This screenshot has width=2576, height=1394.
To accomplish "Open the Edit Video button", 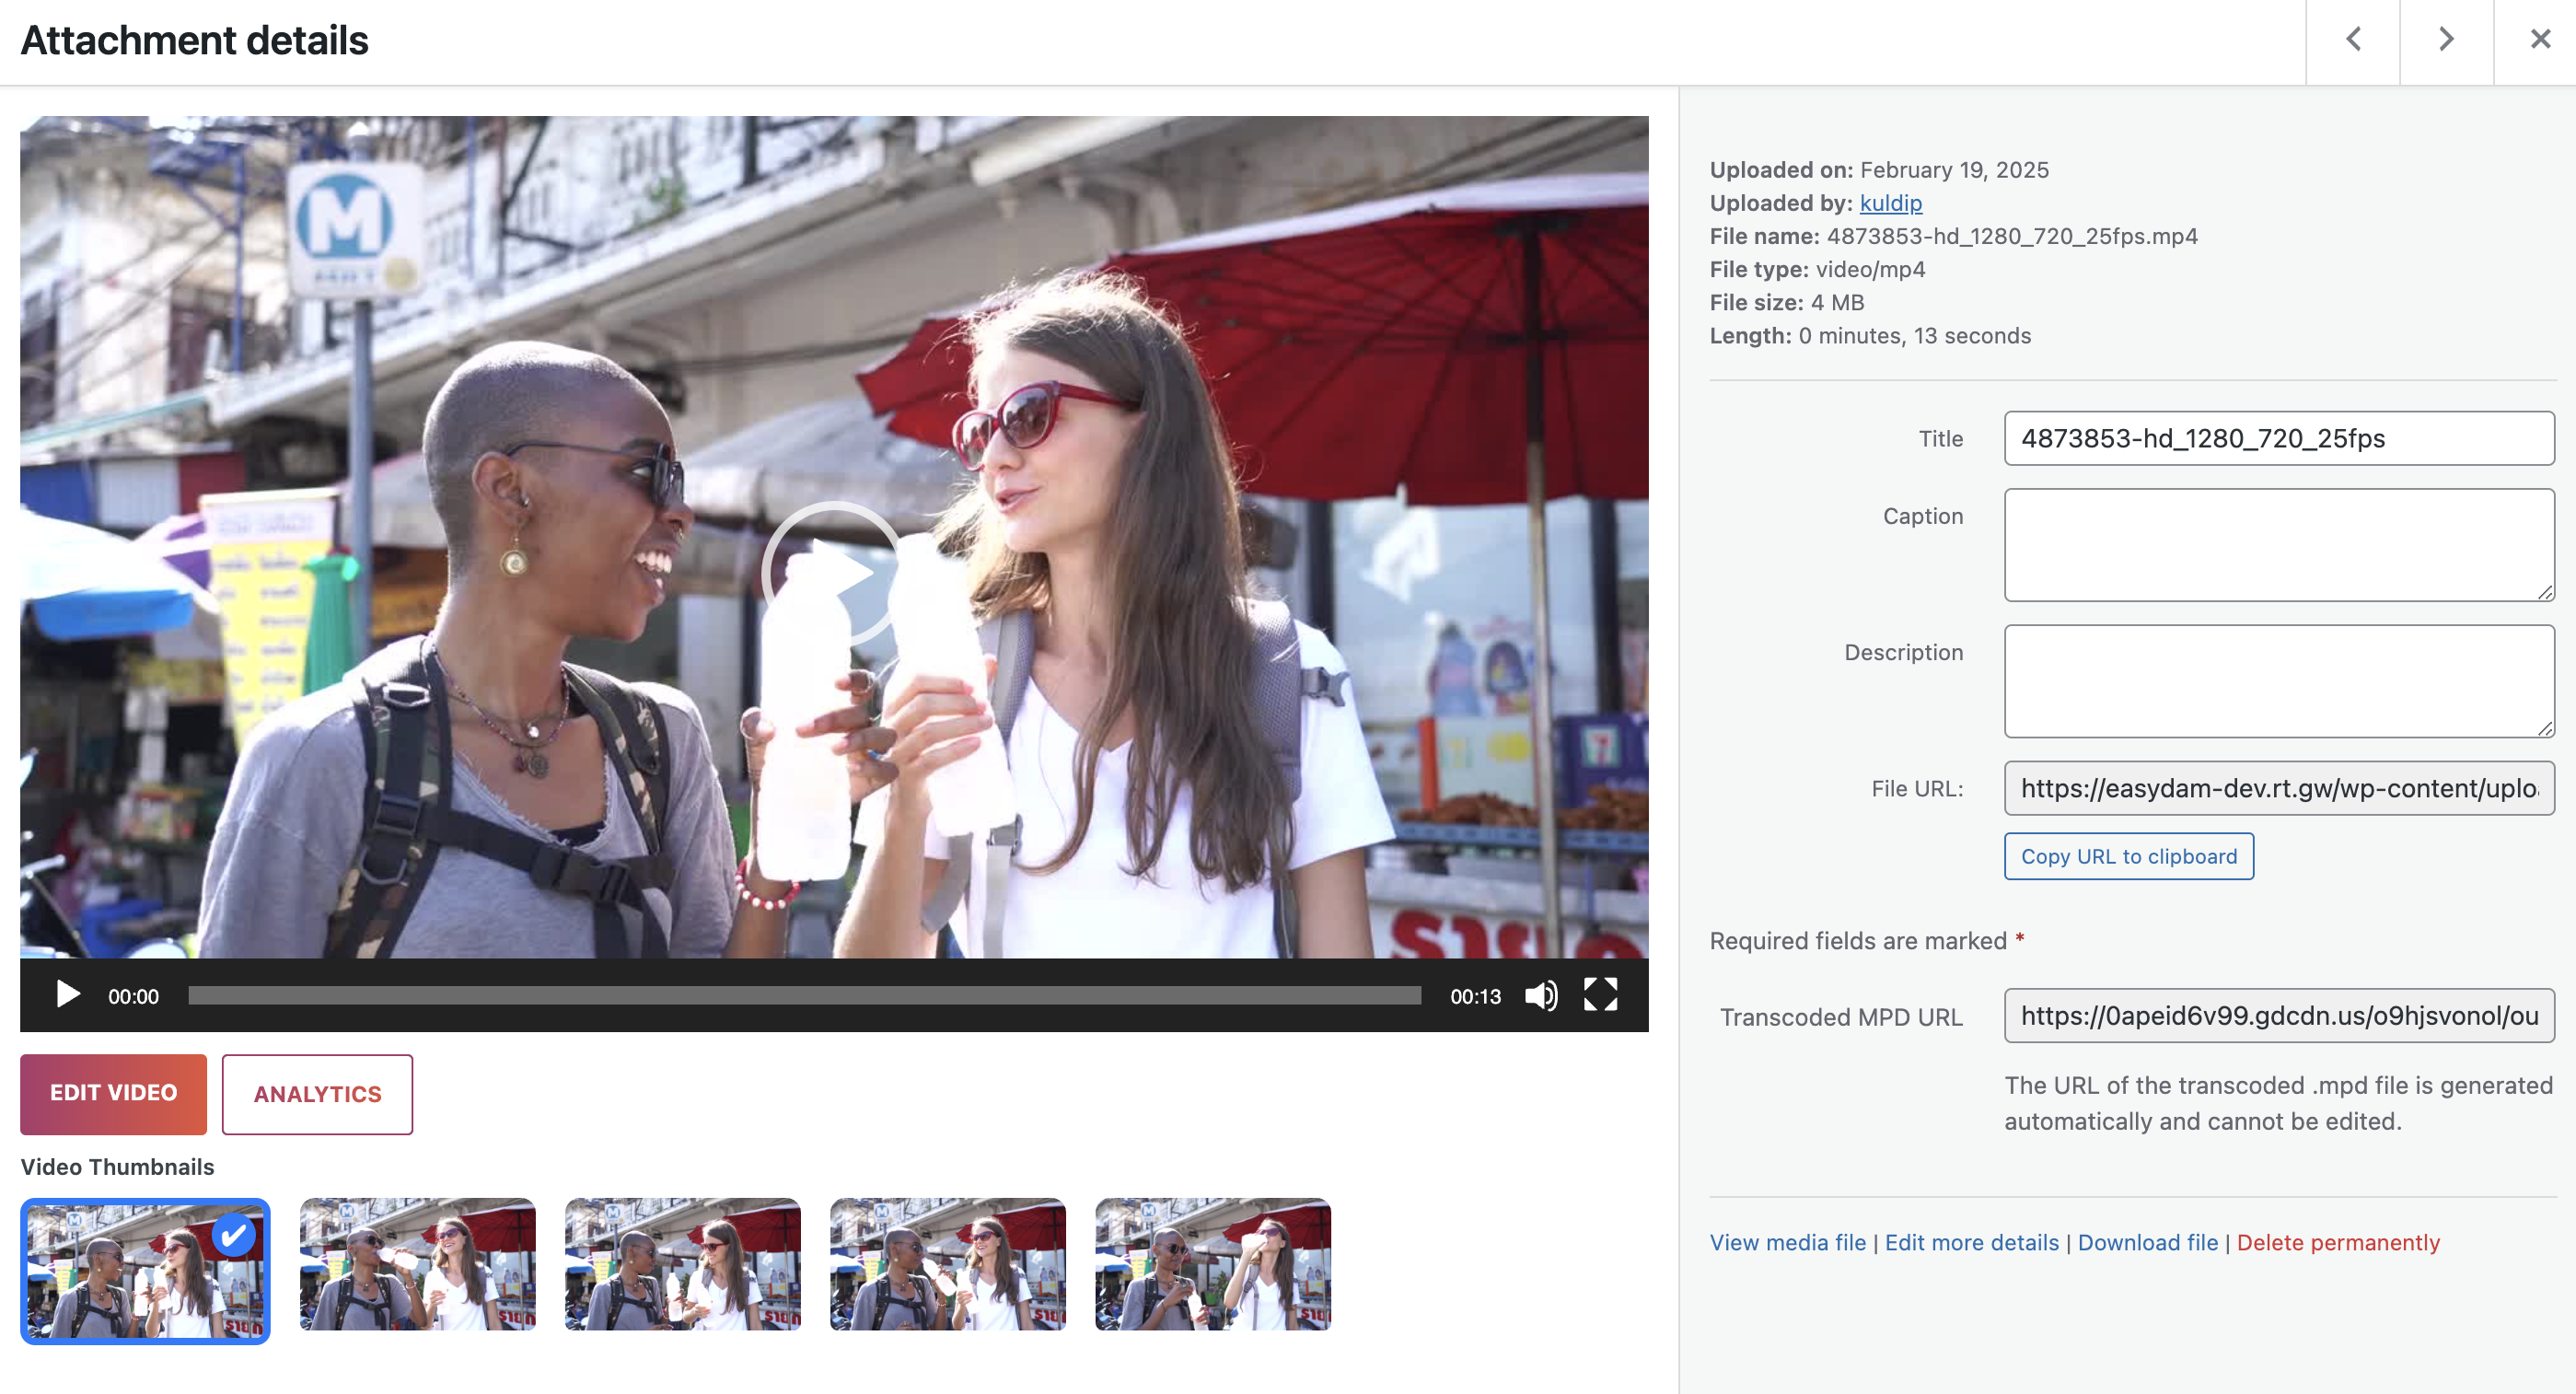I will [x=113, y=1094].
